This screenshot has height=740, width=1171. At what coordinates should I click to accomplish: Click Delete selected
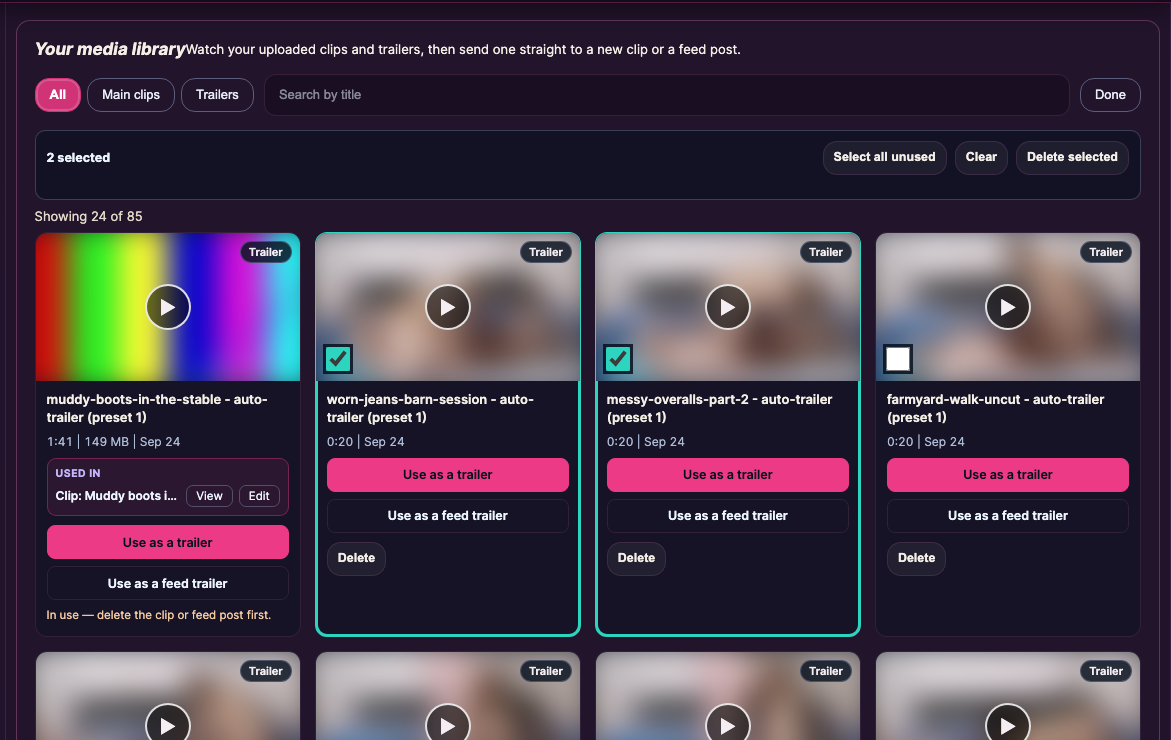pos(1072,158)
